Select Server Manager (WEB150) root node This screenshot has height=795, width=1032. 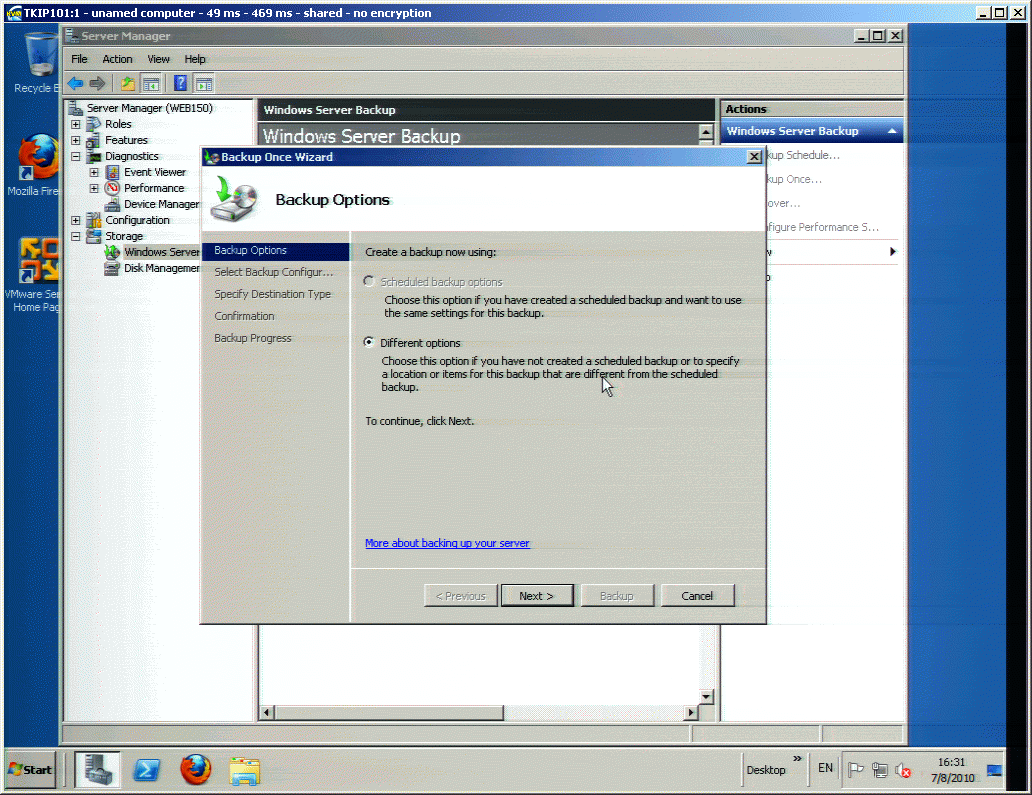(x=149, y=108)
